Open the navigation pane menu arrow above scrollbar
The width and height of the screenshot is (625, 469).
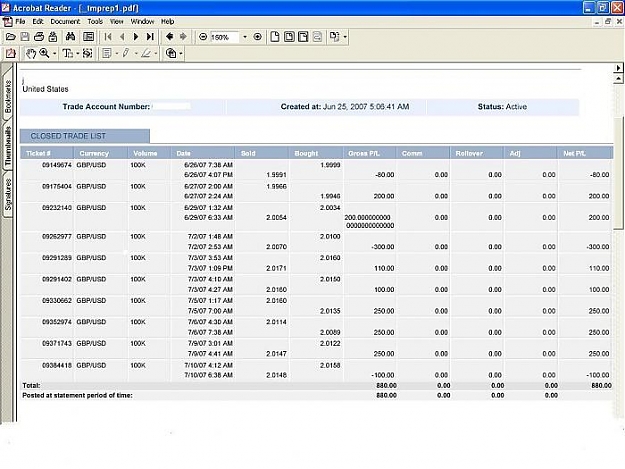(618, 68)
